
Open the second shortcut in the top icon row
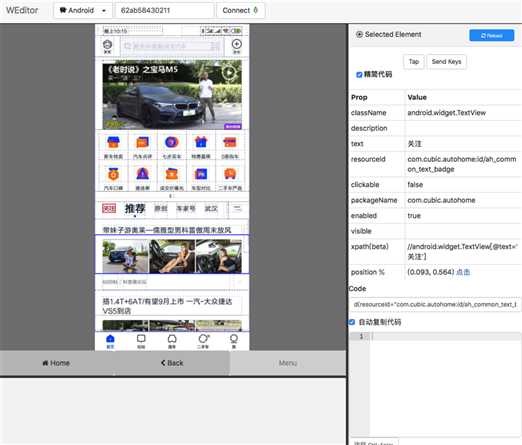[143, 143]
